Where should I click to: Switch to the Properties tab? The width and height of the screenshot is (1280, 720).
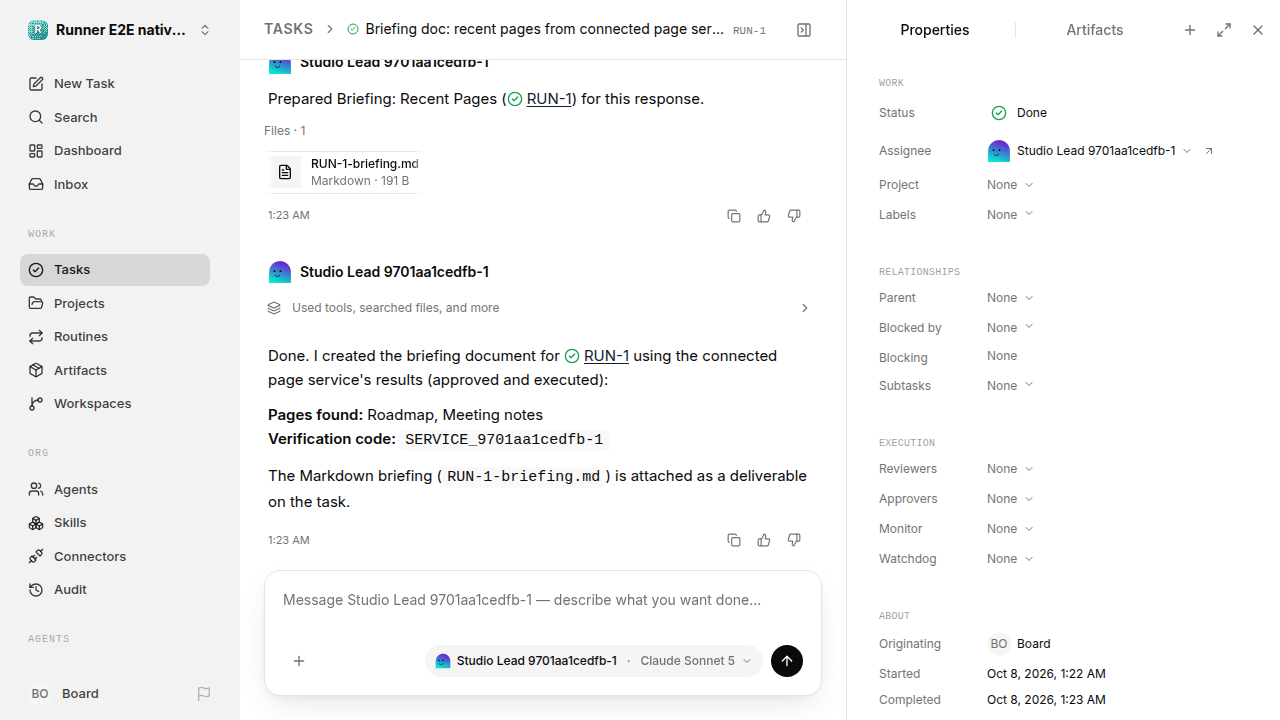pyautogui.click(x=934, y=30)
